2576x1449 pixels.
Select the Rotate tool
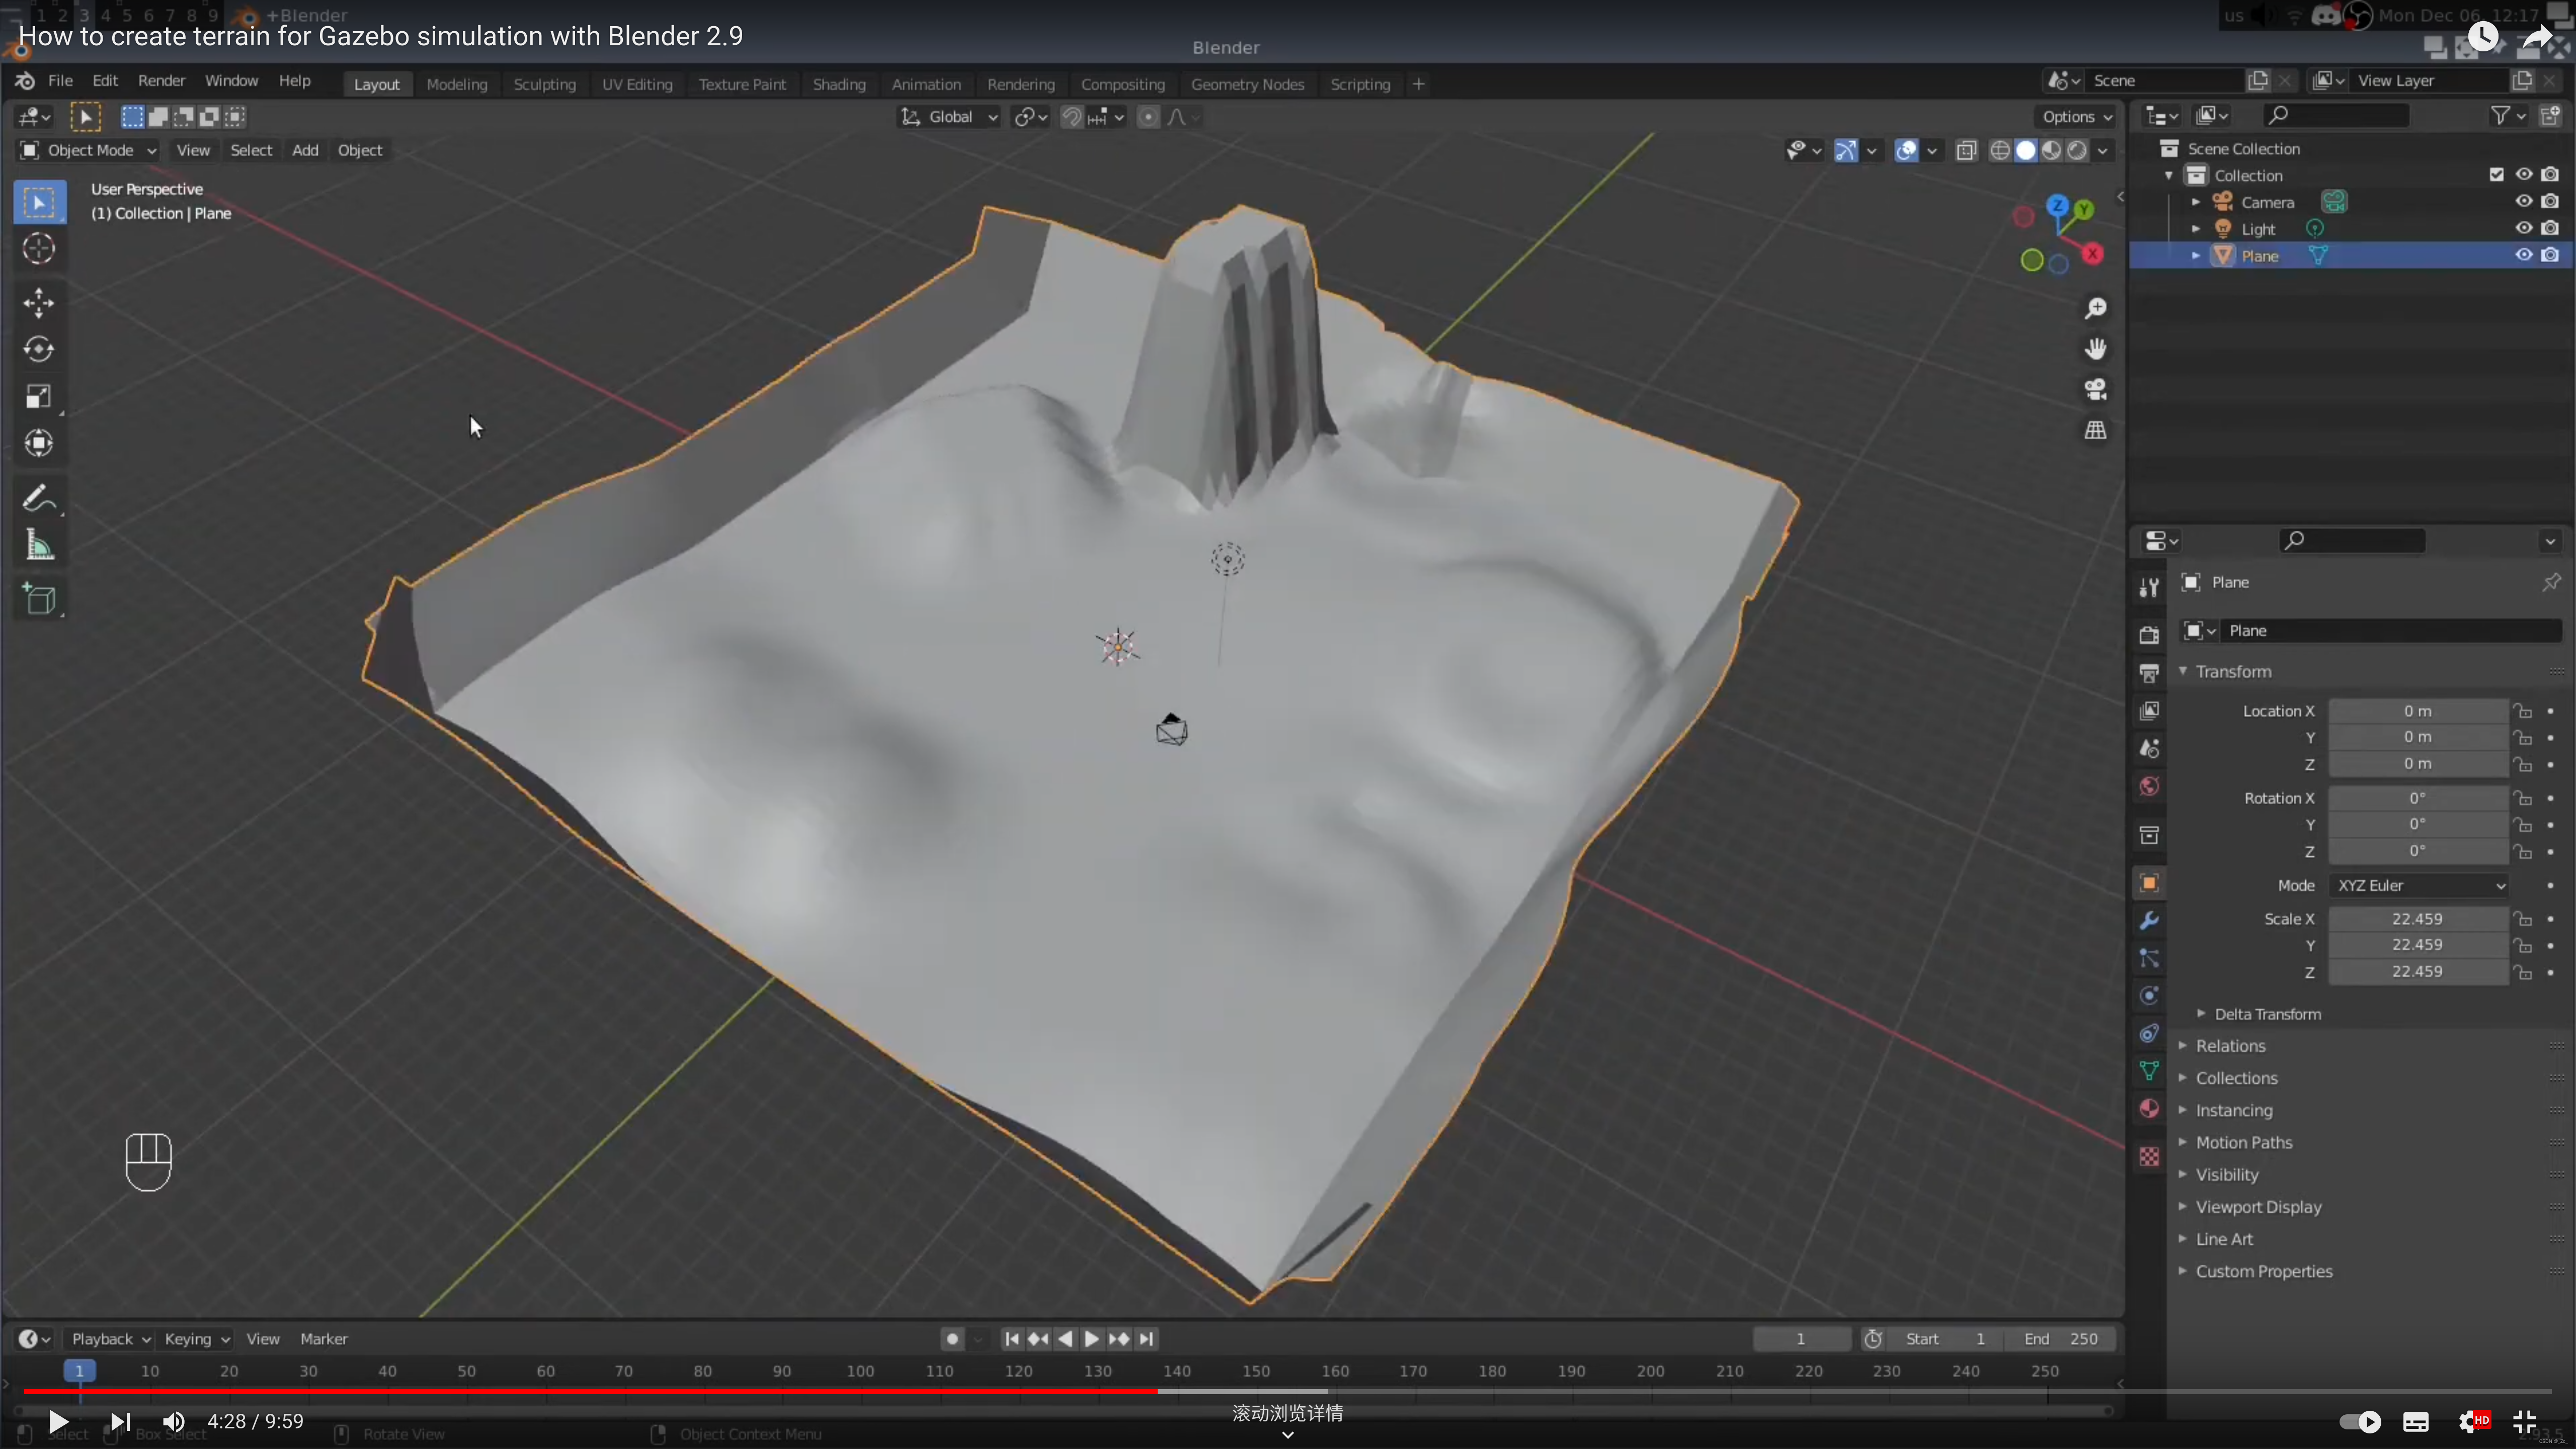(39, 349)
